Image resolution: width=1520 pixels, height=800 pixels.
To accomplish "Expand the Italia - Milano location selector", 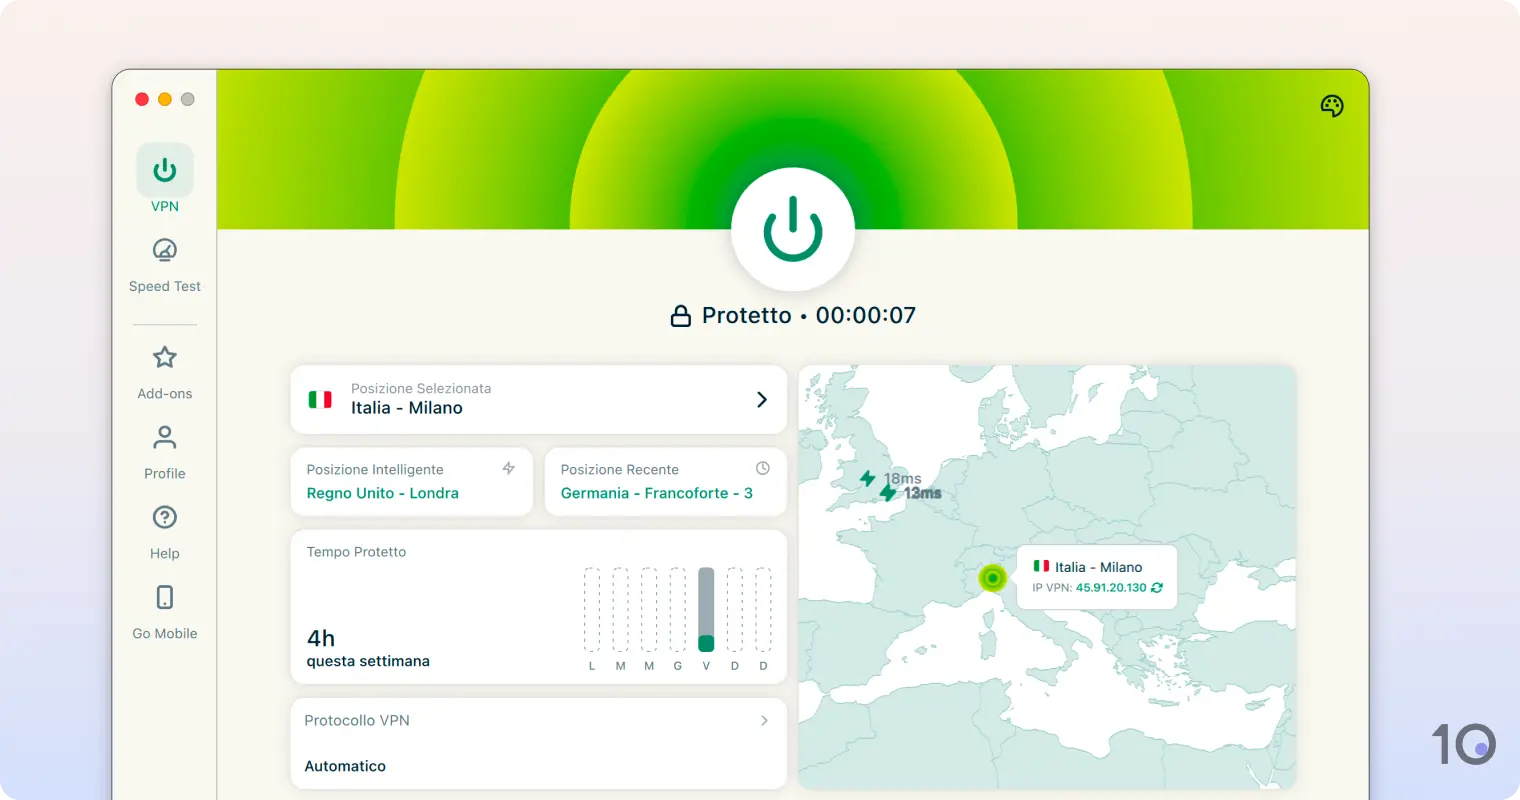I will 539,399.
